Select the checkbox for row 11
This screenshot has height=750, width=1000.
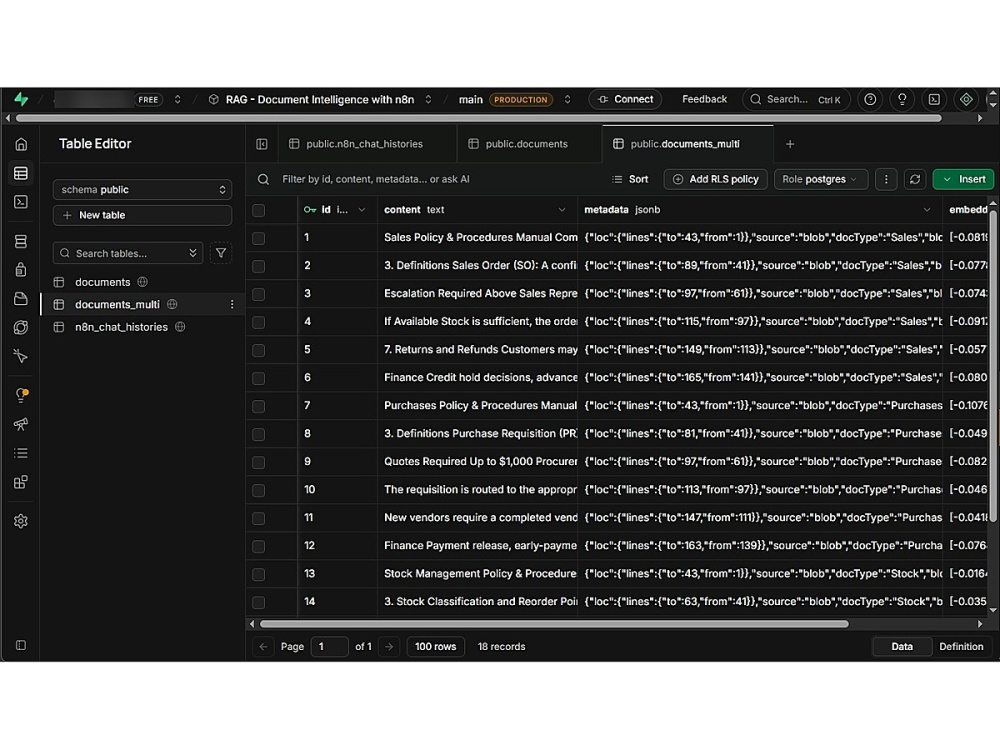pos(258,518)
